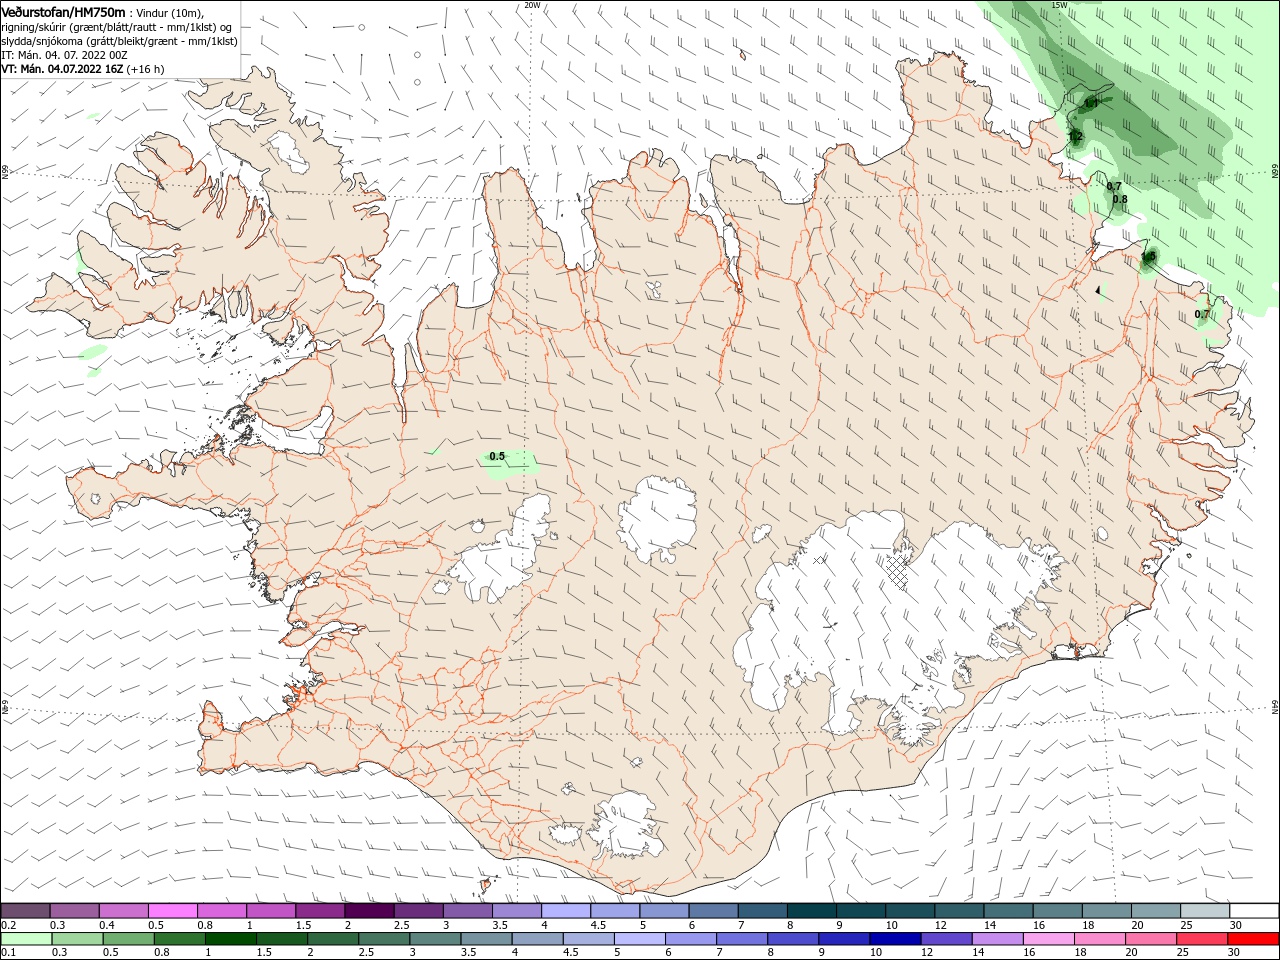Viewport: 1280px width, 960px height.
Task: Click the 0.5 precipitation label in west Iceland
Action: pos(497,456)
